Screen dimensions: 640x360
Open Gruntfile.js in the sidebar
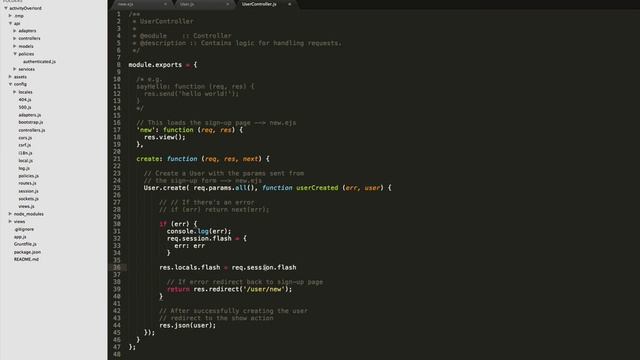click(25, 244)
